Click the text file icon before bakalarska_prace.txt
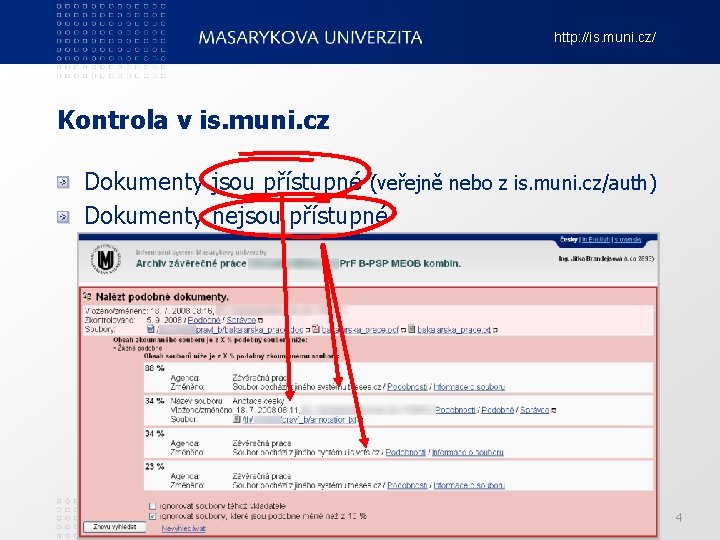Viewport: 720px width, 540px height. point(412,329)
